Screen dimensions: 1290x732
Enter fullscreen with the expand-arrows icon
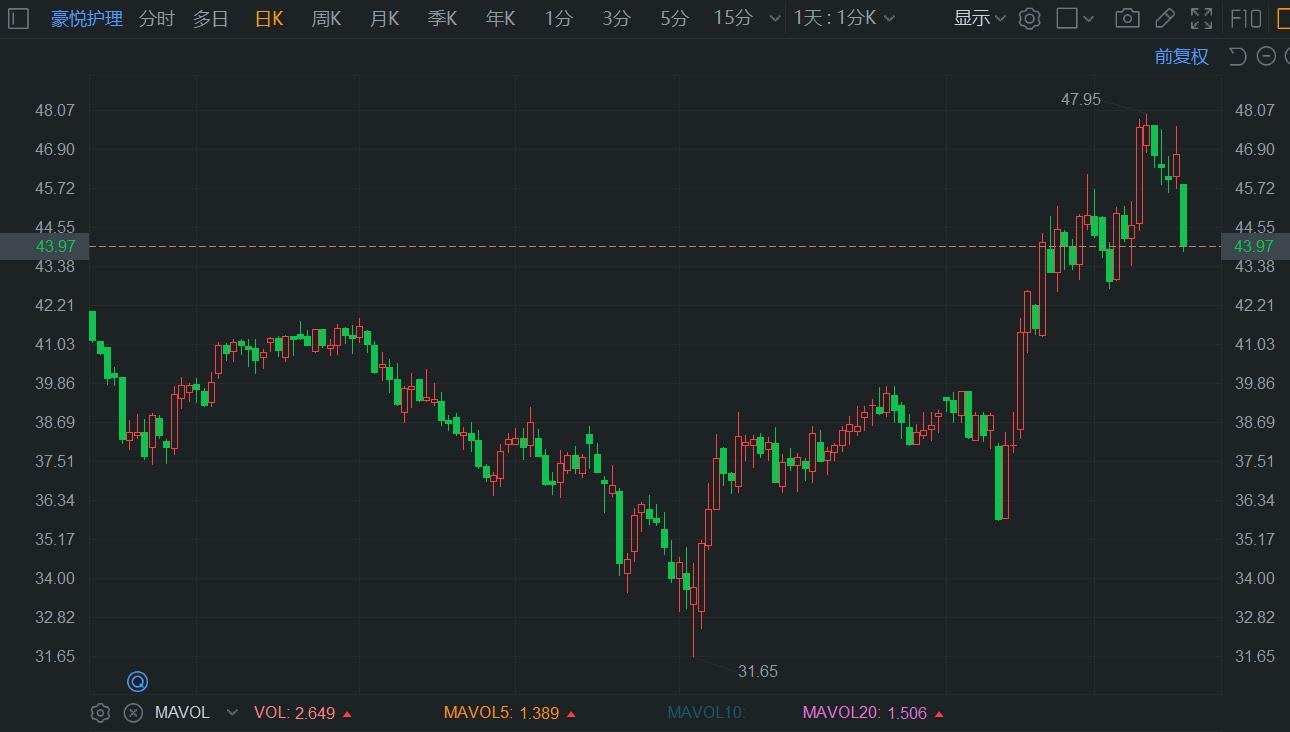click(x=1202, y=18)
